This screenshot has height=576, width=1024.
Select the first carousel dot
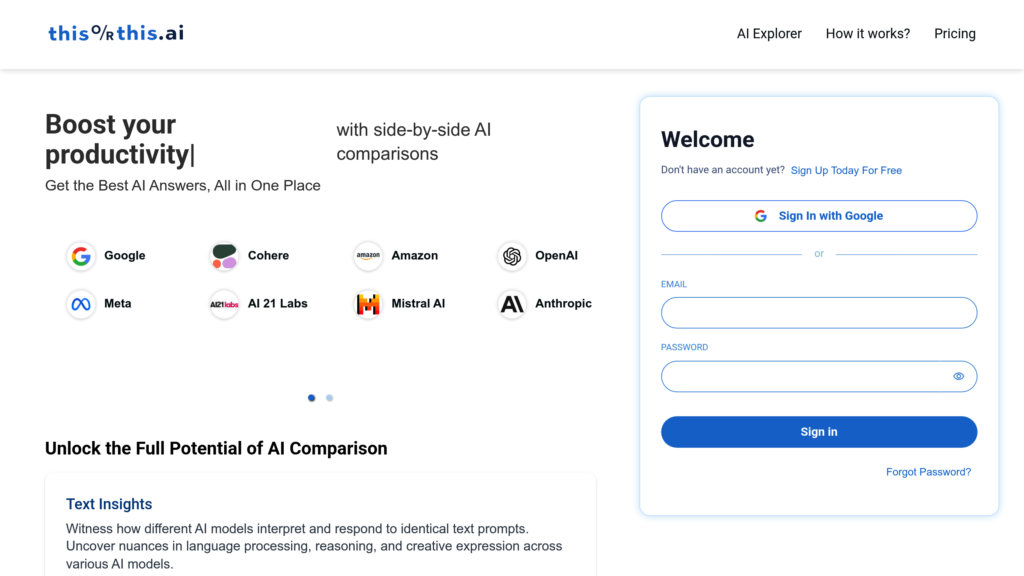[x=311, y=398]
